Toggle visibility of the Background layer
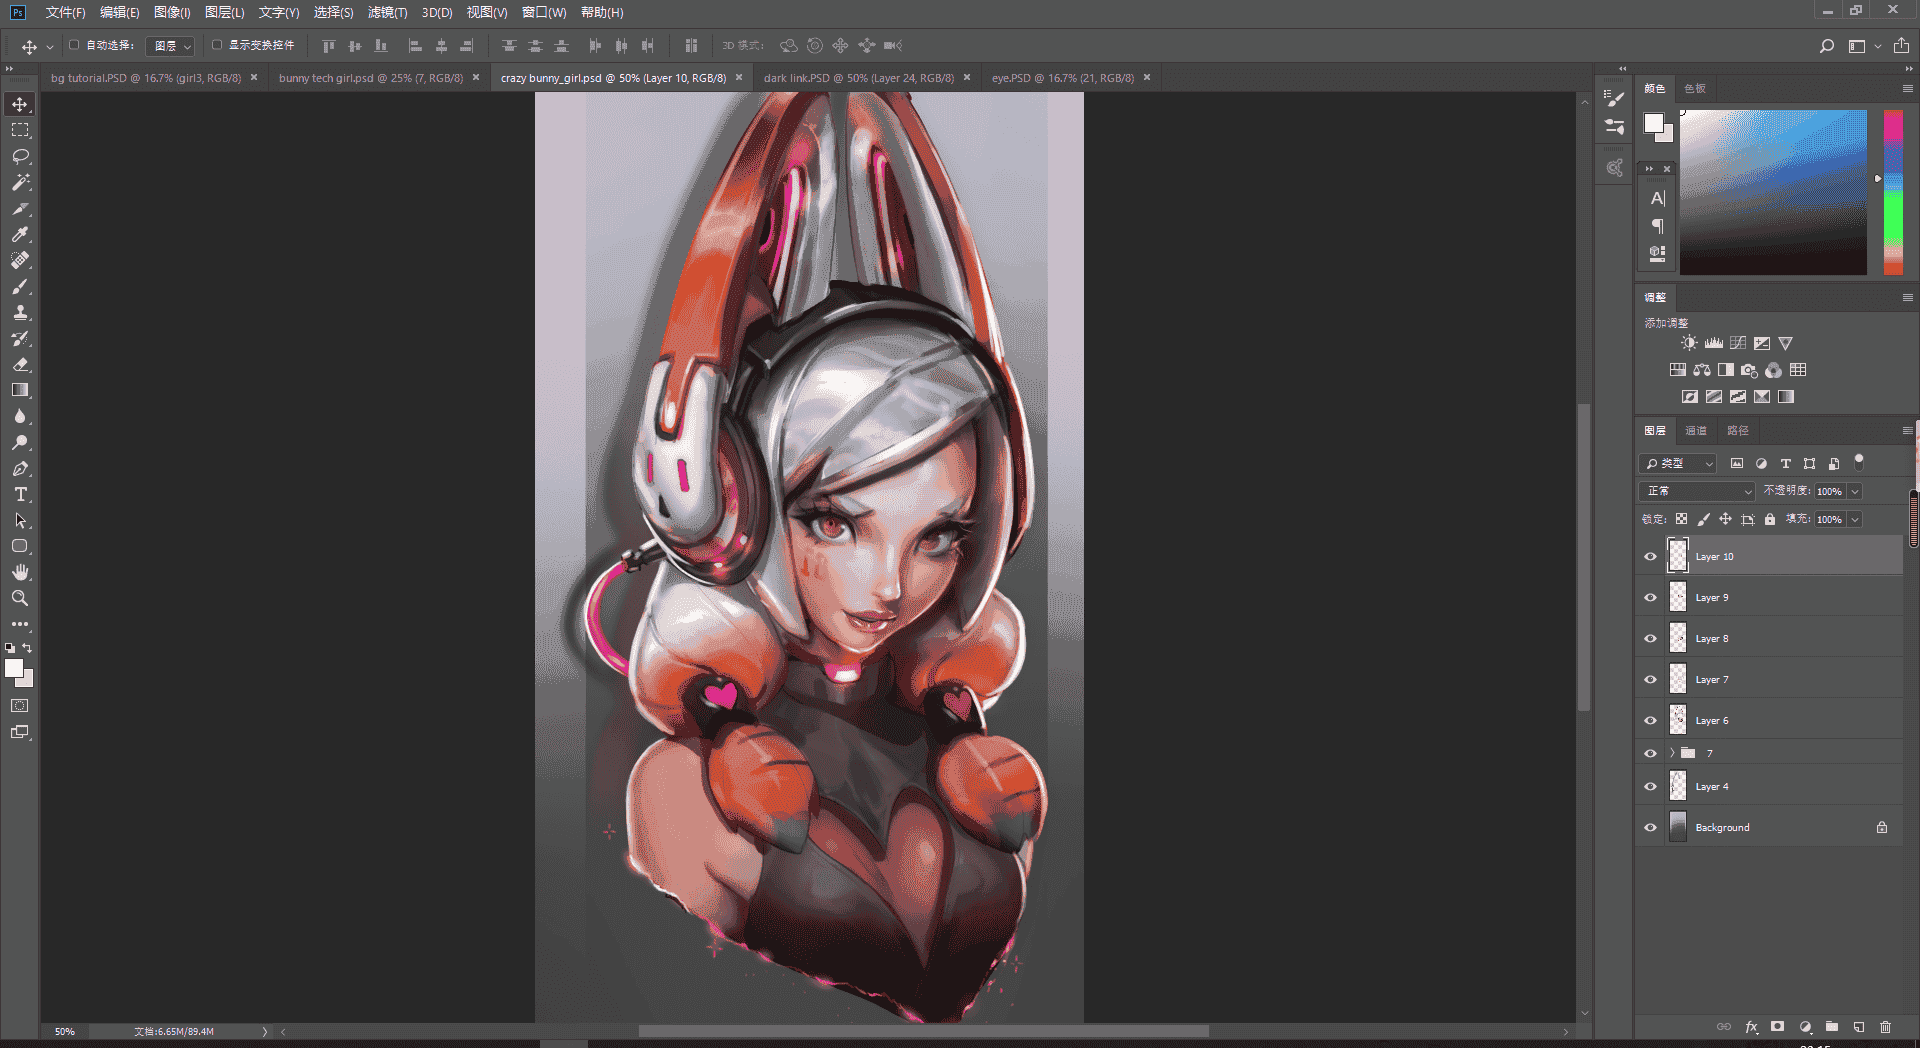1920x1048 pixels. click(1650, 828)
